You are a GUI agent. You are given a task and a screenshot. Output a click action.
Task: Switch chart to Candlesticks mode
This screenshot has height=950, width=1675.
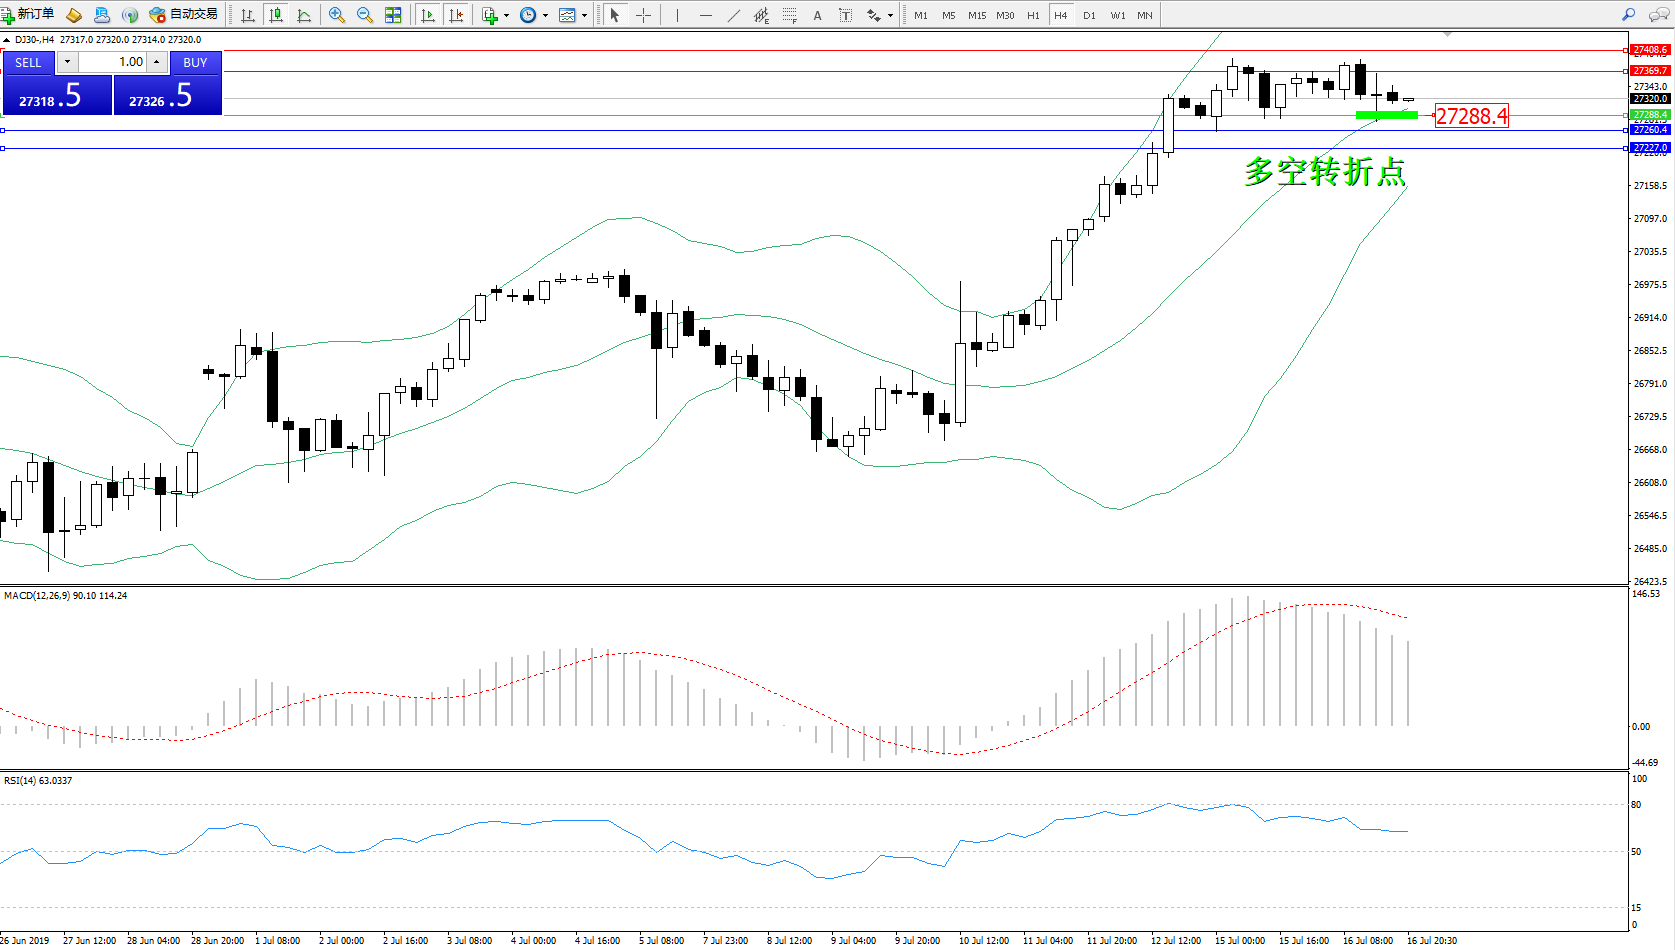click(276, 15)
